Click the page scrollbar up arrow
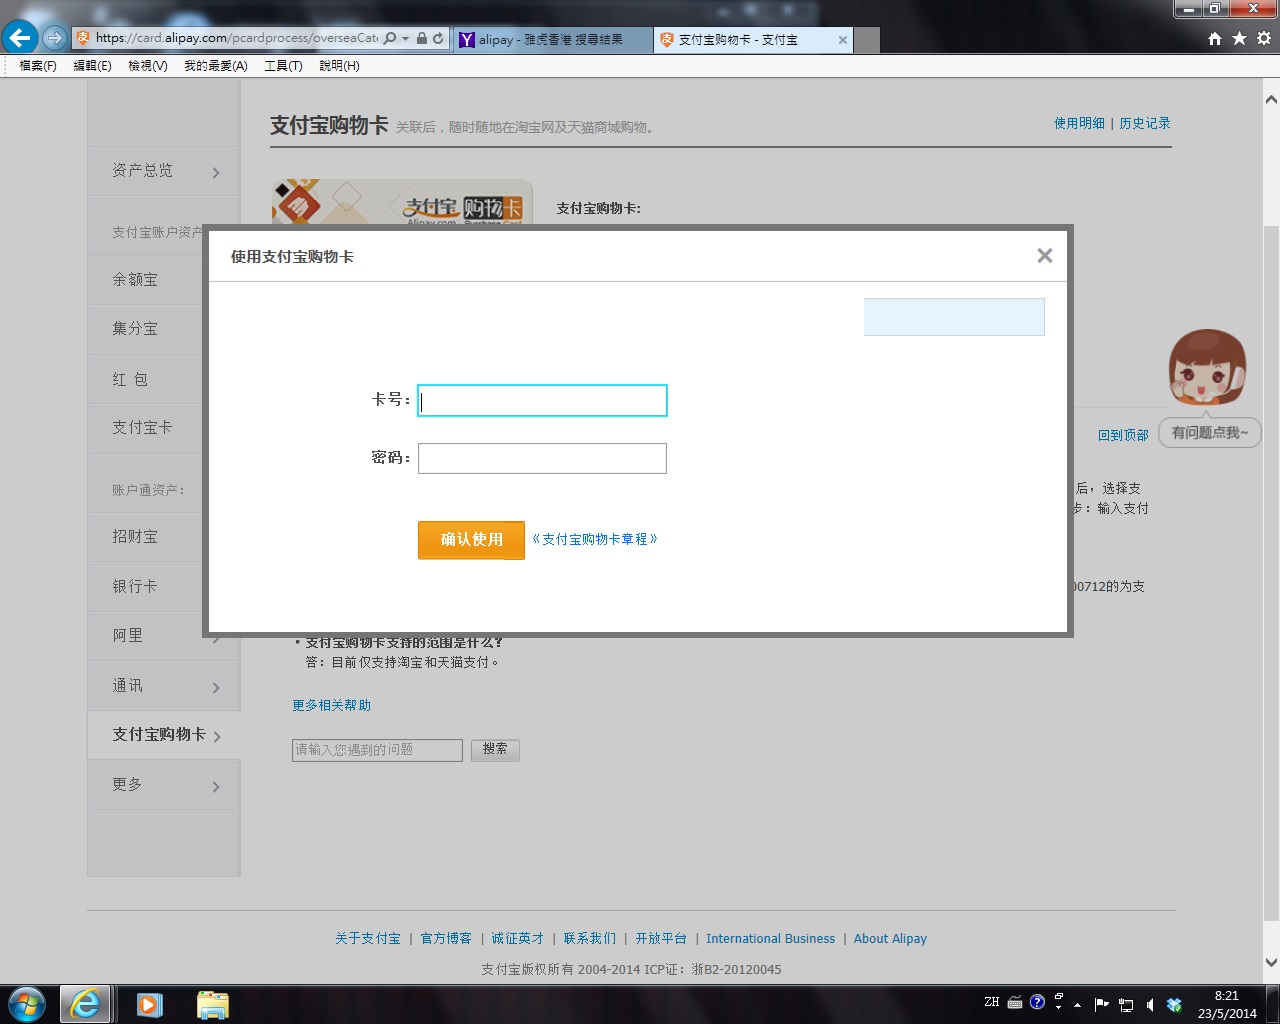The image size is (1280, 1024). (x=1271, y=99)
